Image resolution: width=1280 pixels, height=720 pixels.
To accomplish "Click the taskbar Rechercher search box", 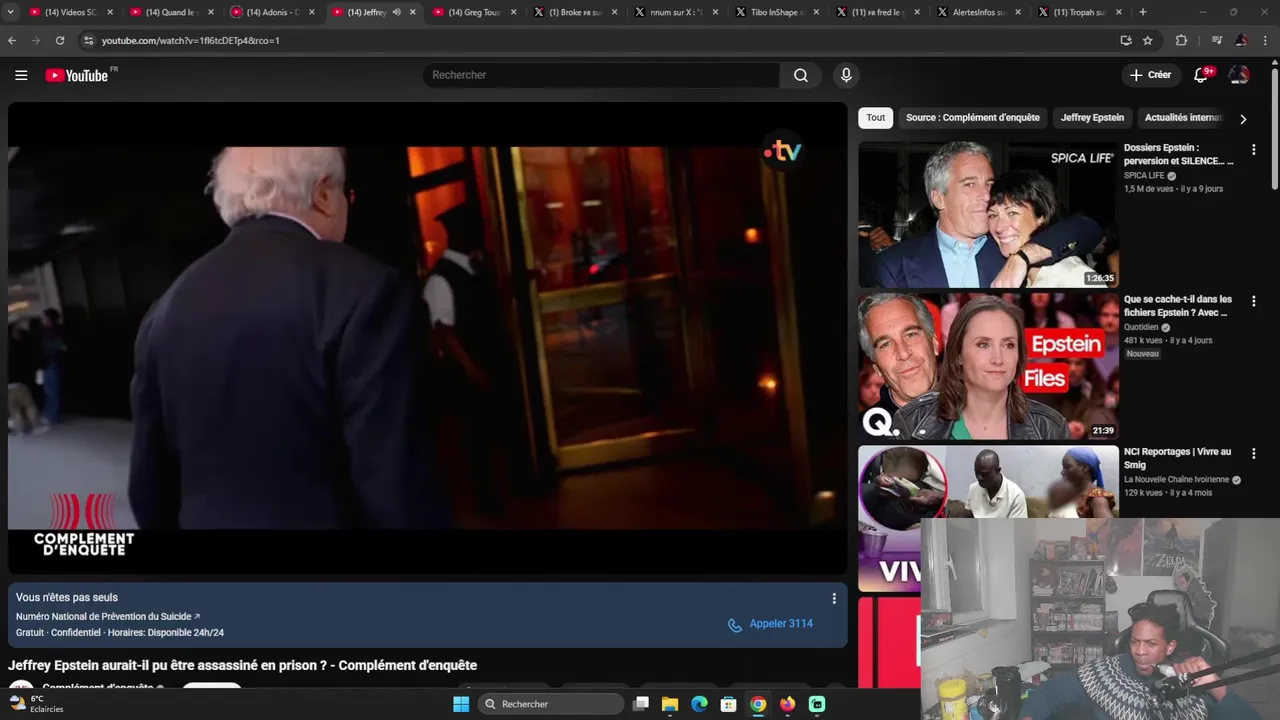I will pos(551,704).
